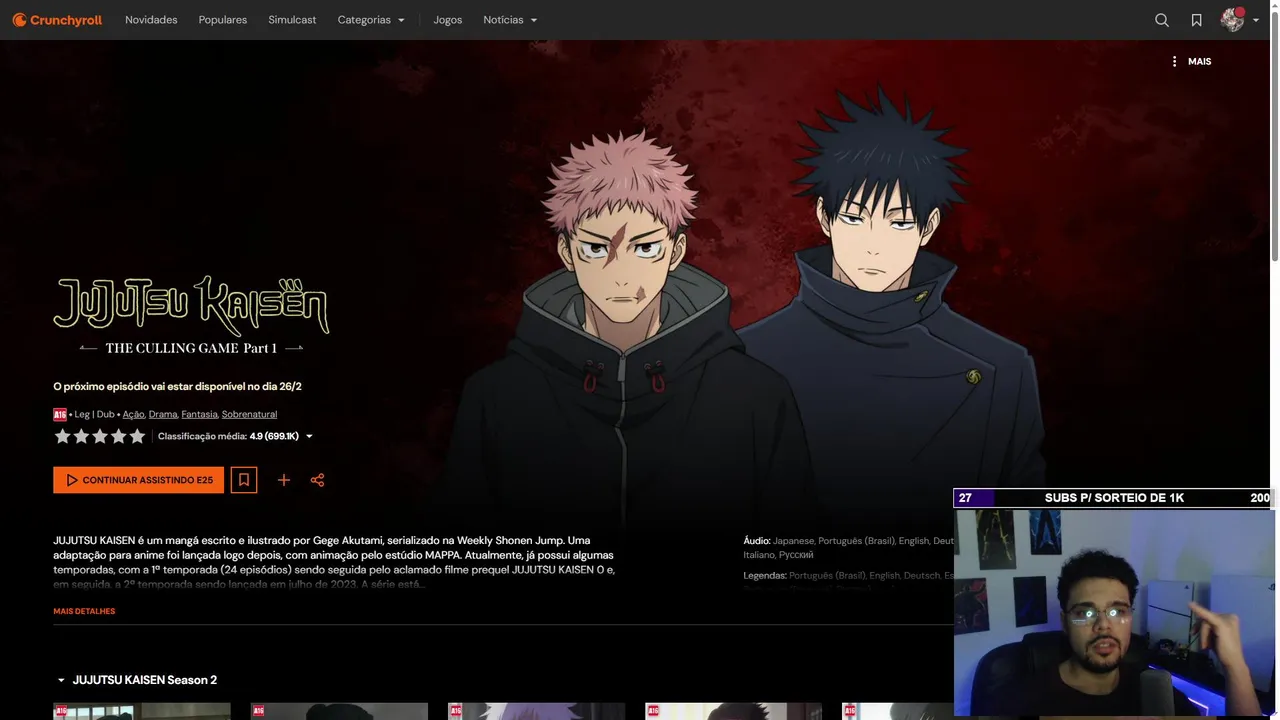Click the Legendas languages text
Viewport: 1280px width, 720px height.
(x=848, y=576)
